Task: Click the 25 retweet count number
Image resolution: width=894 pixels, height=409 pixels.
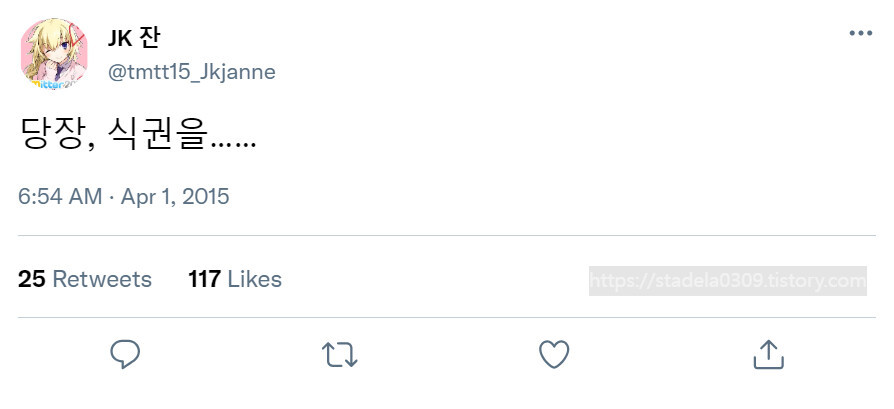Action: pyautogui.click(x=32, y=279)
